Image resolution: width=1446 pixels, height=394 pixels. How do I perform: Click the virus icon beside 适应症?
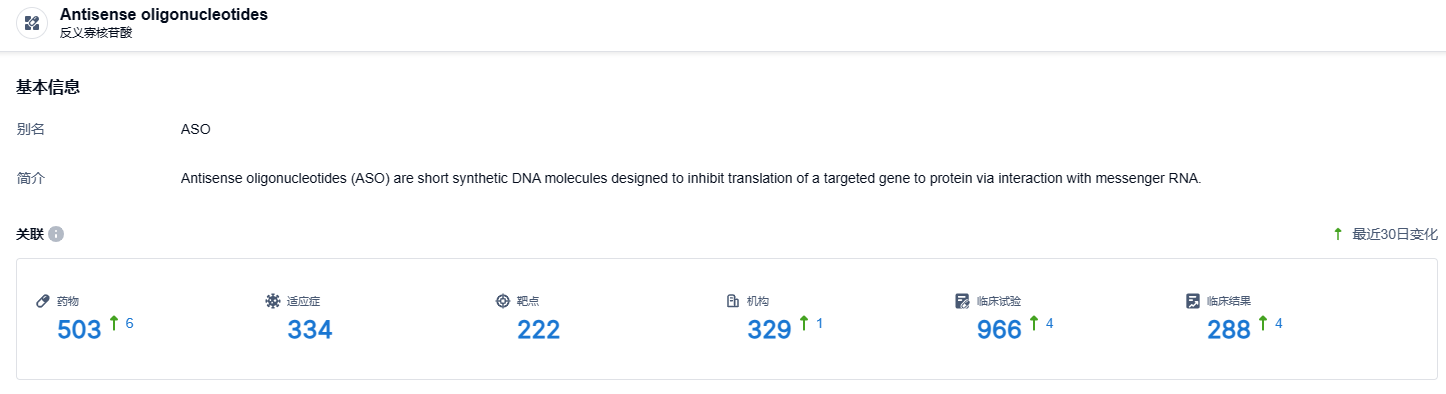(x=273, y=301)
